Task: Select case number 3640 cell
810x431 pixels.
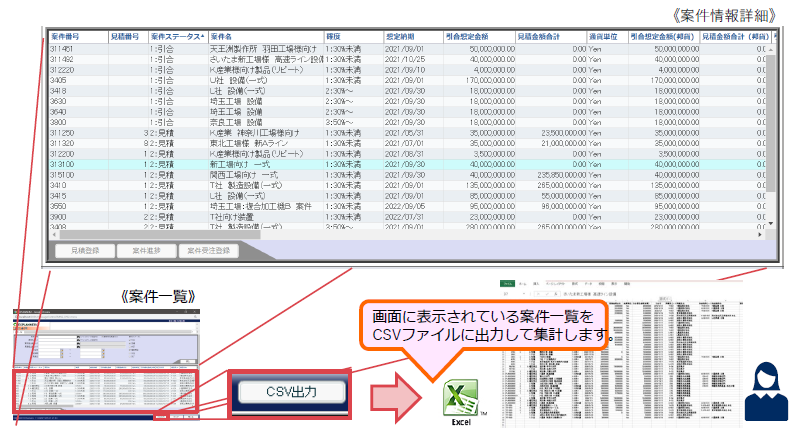Action: pyautogui.click(x=78, y=112)
